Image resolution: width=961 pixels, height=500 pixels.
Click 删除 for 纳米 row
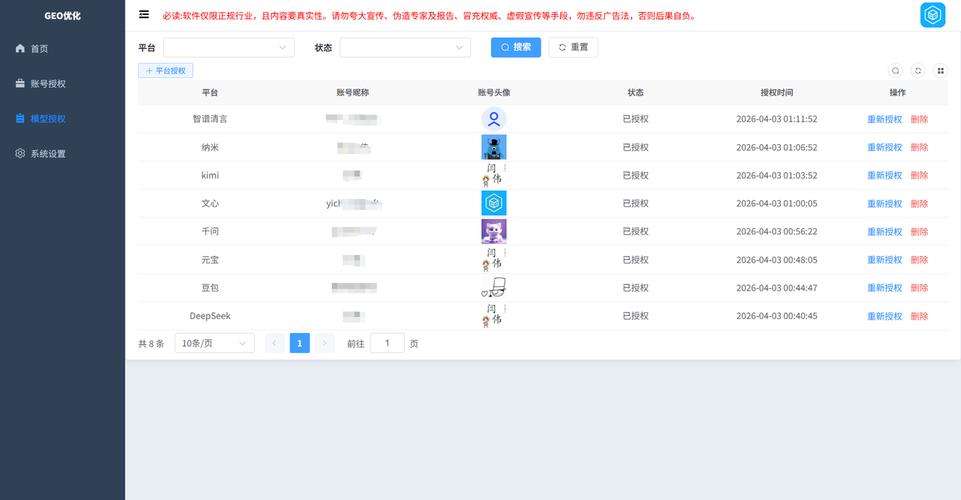(x=919, y=147)
